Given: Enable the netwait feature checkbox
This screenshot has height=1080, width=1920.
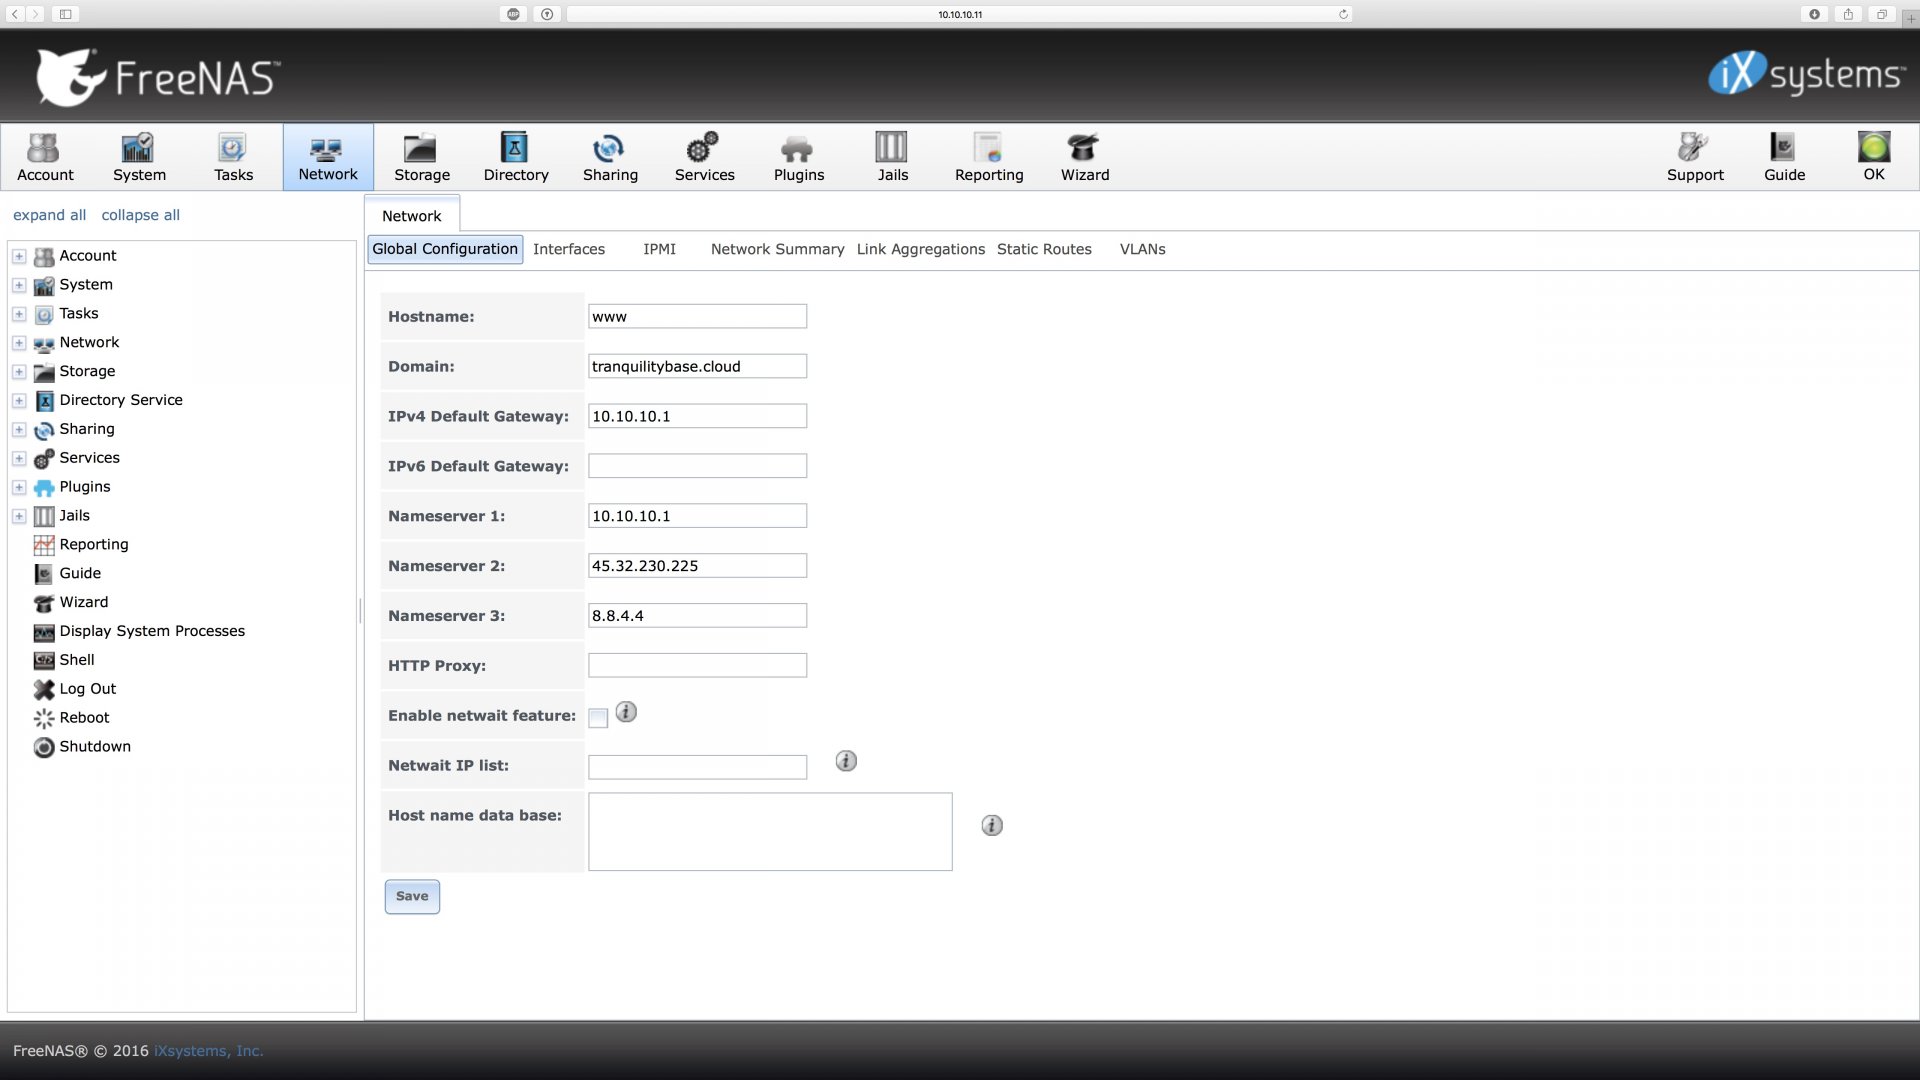Looking at the screenshot, I should click(598, 718).
